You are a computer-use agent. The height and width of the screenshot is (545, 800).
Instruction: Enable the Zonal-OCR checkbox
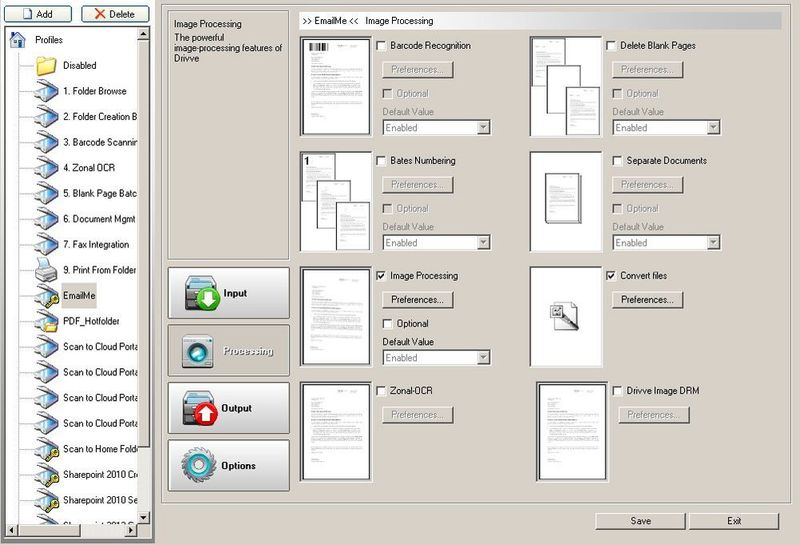381,391
